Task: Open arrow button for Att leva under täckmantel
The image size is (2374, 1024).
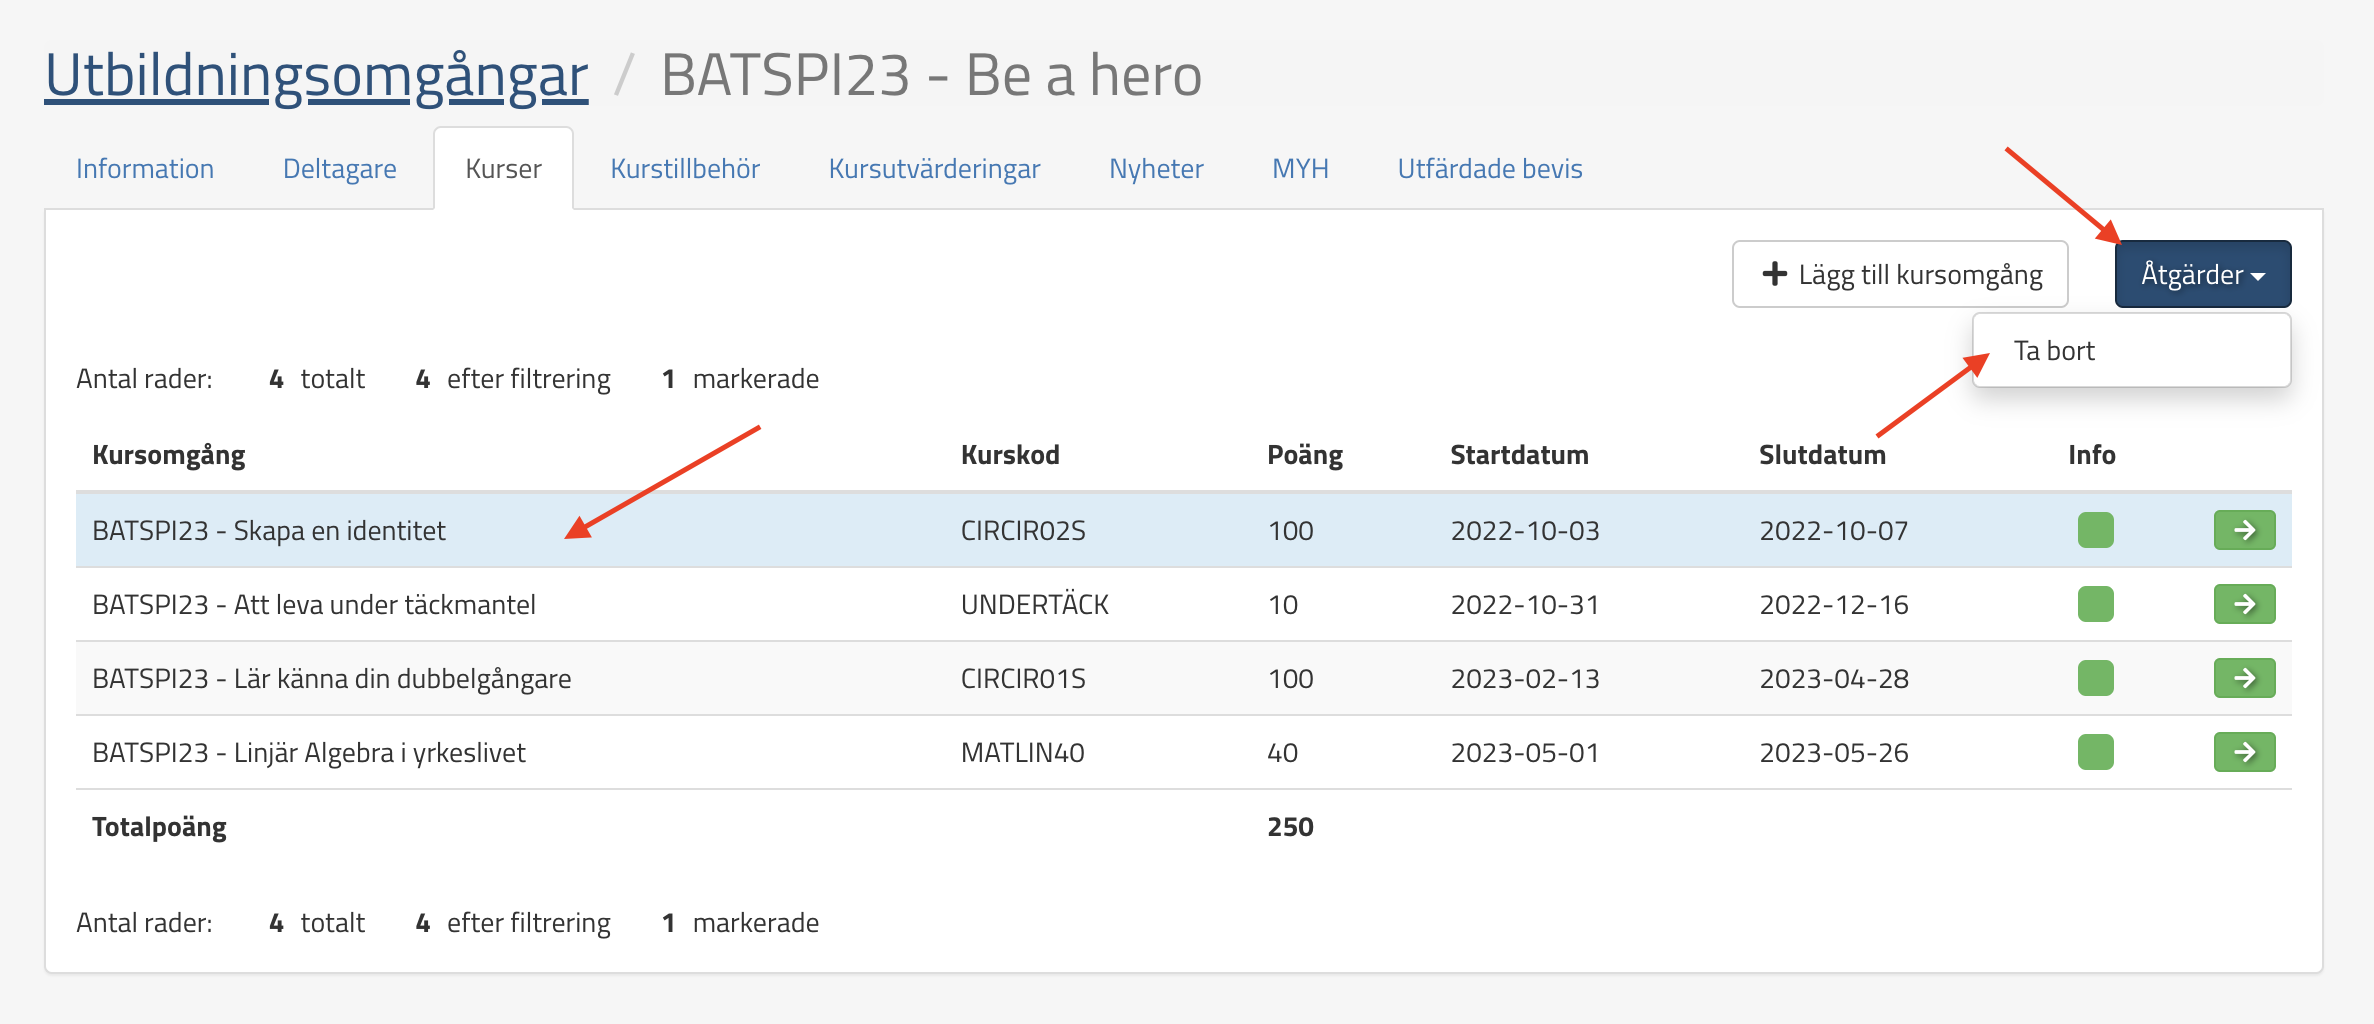Action: click(2243, 604)
